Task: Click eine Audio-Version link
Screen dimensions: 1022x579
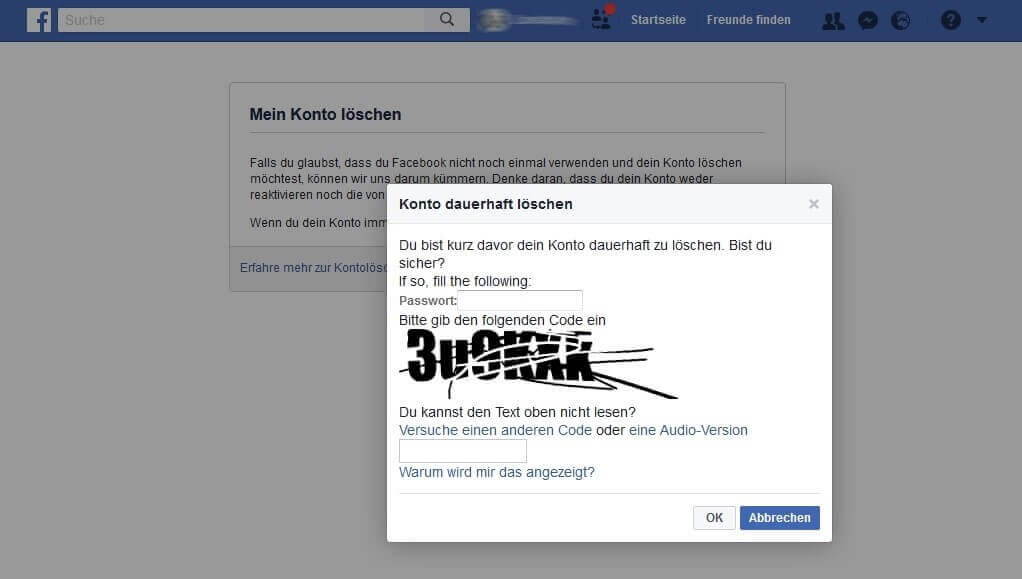Action: [688, 430]
